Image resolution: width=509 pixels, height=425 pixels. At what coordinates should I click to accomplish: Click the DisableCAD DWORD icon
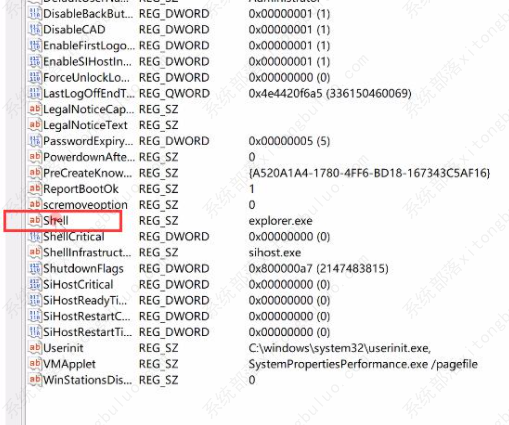35,29
